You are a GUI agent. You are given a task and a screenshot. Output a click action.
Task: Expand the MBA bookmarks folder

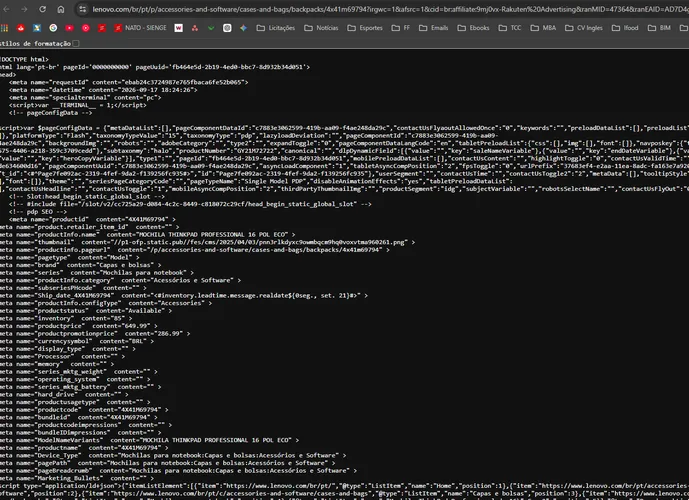pyautogui.click(x=543, y=28)
